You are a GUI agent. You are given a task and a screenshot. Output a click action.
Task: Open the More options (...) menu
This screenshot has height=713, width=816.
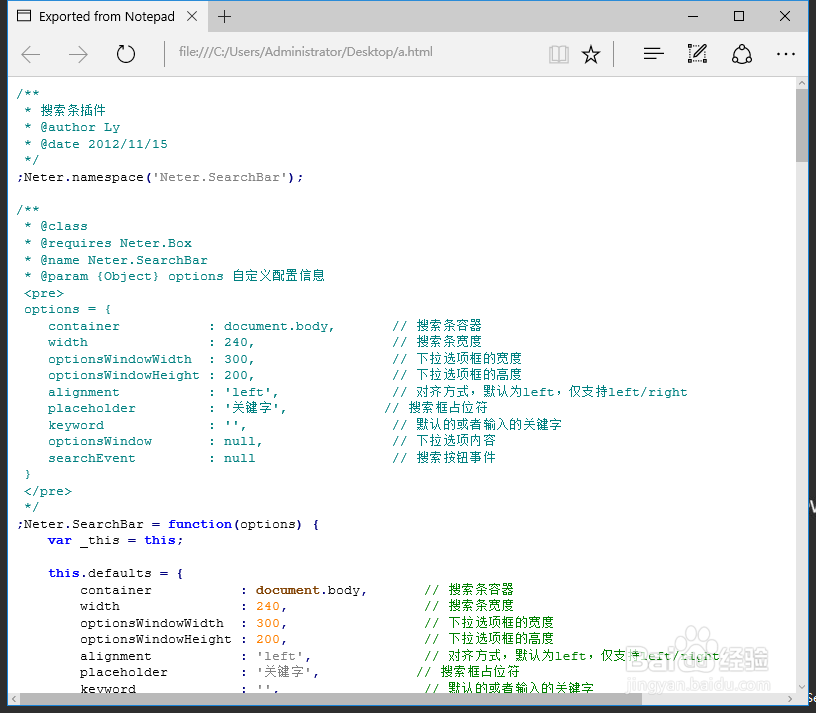pyautogui.click(x=786, y=54)
